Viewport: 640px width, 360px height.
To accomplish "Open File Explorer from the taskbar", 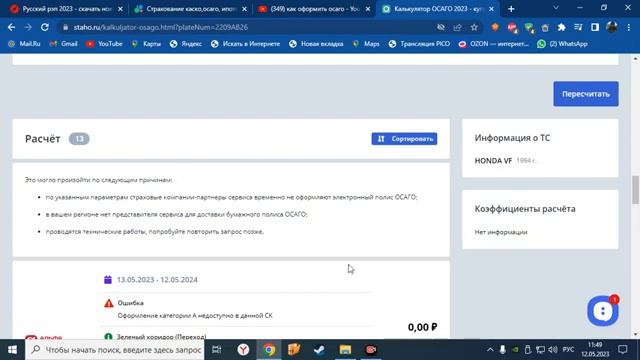I will (345, 350).
